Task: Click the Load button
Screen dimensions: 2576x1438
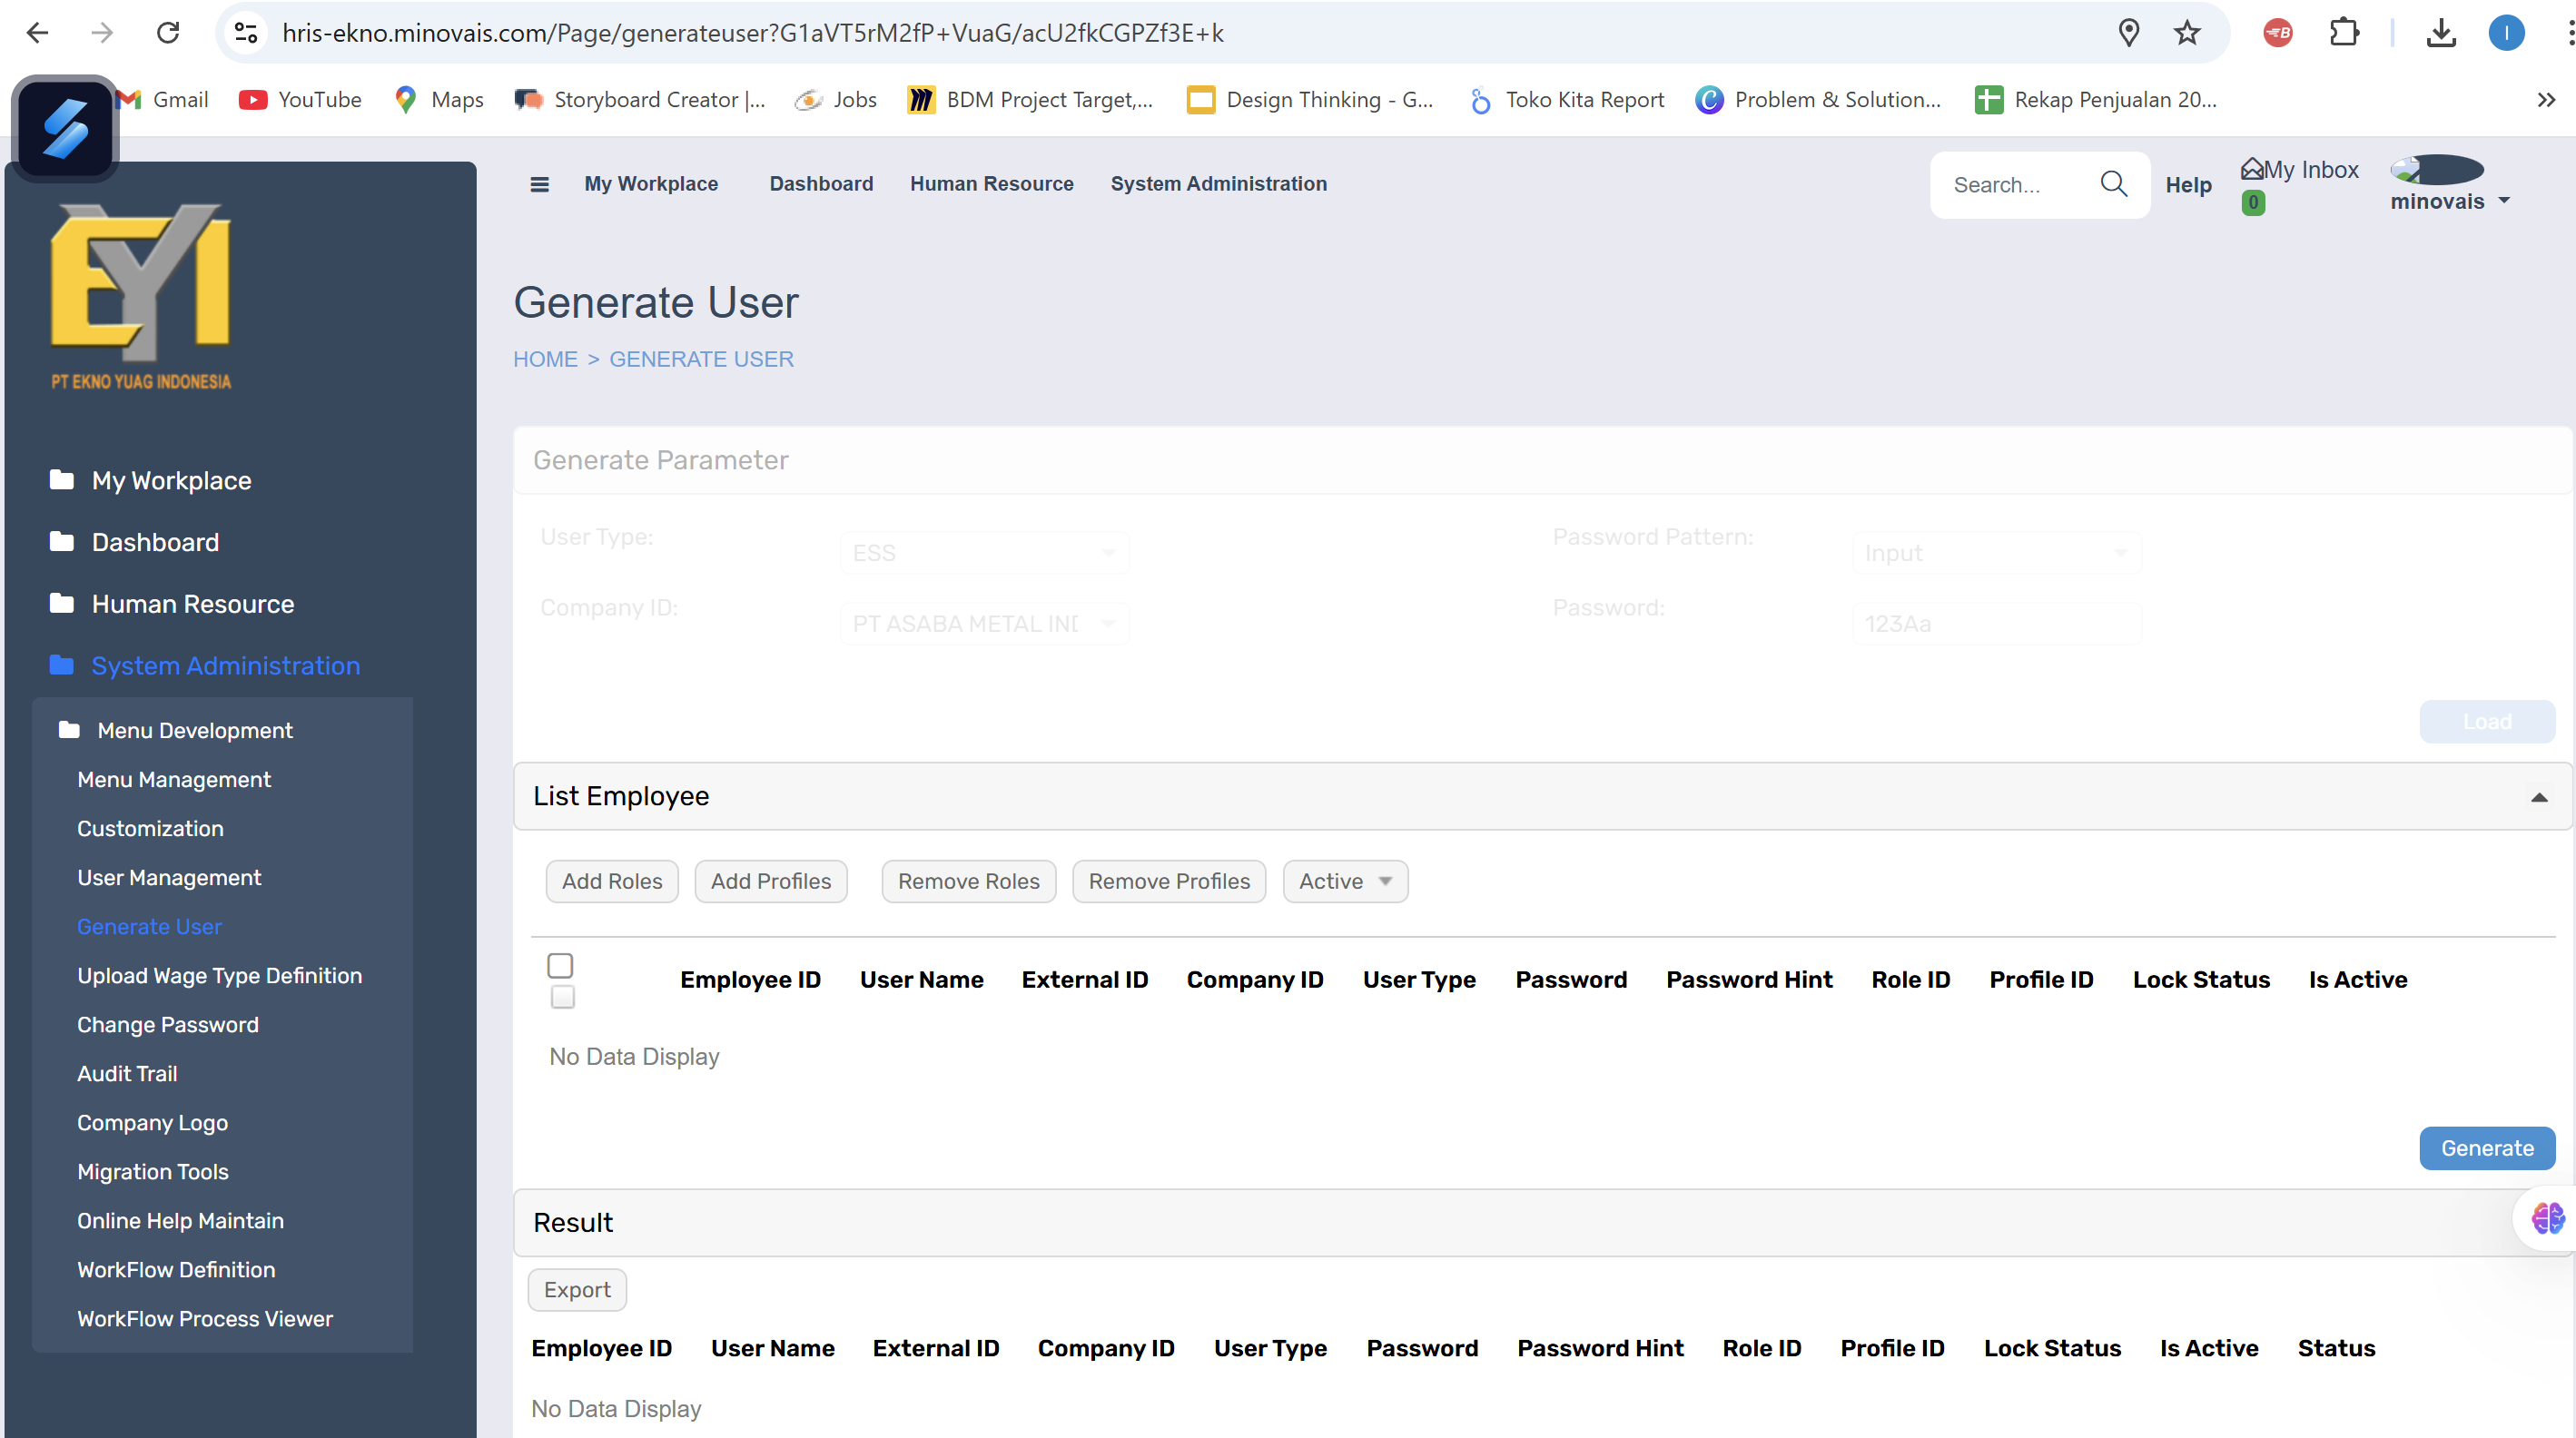Action: (x=2486, y=722)
